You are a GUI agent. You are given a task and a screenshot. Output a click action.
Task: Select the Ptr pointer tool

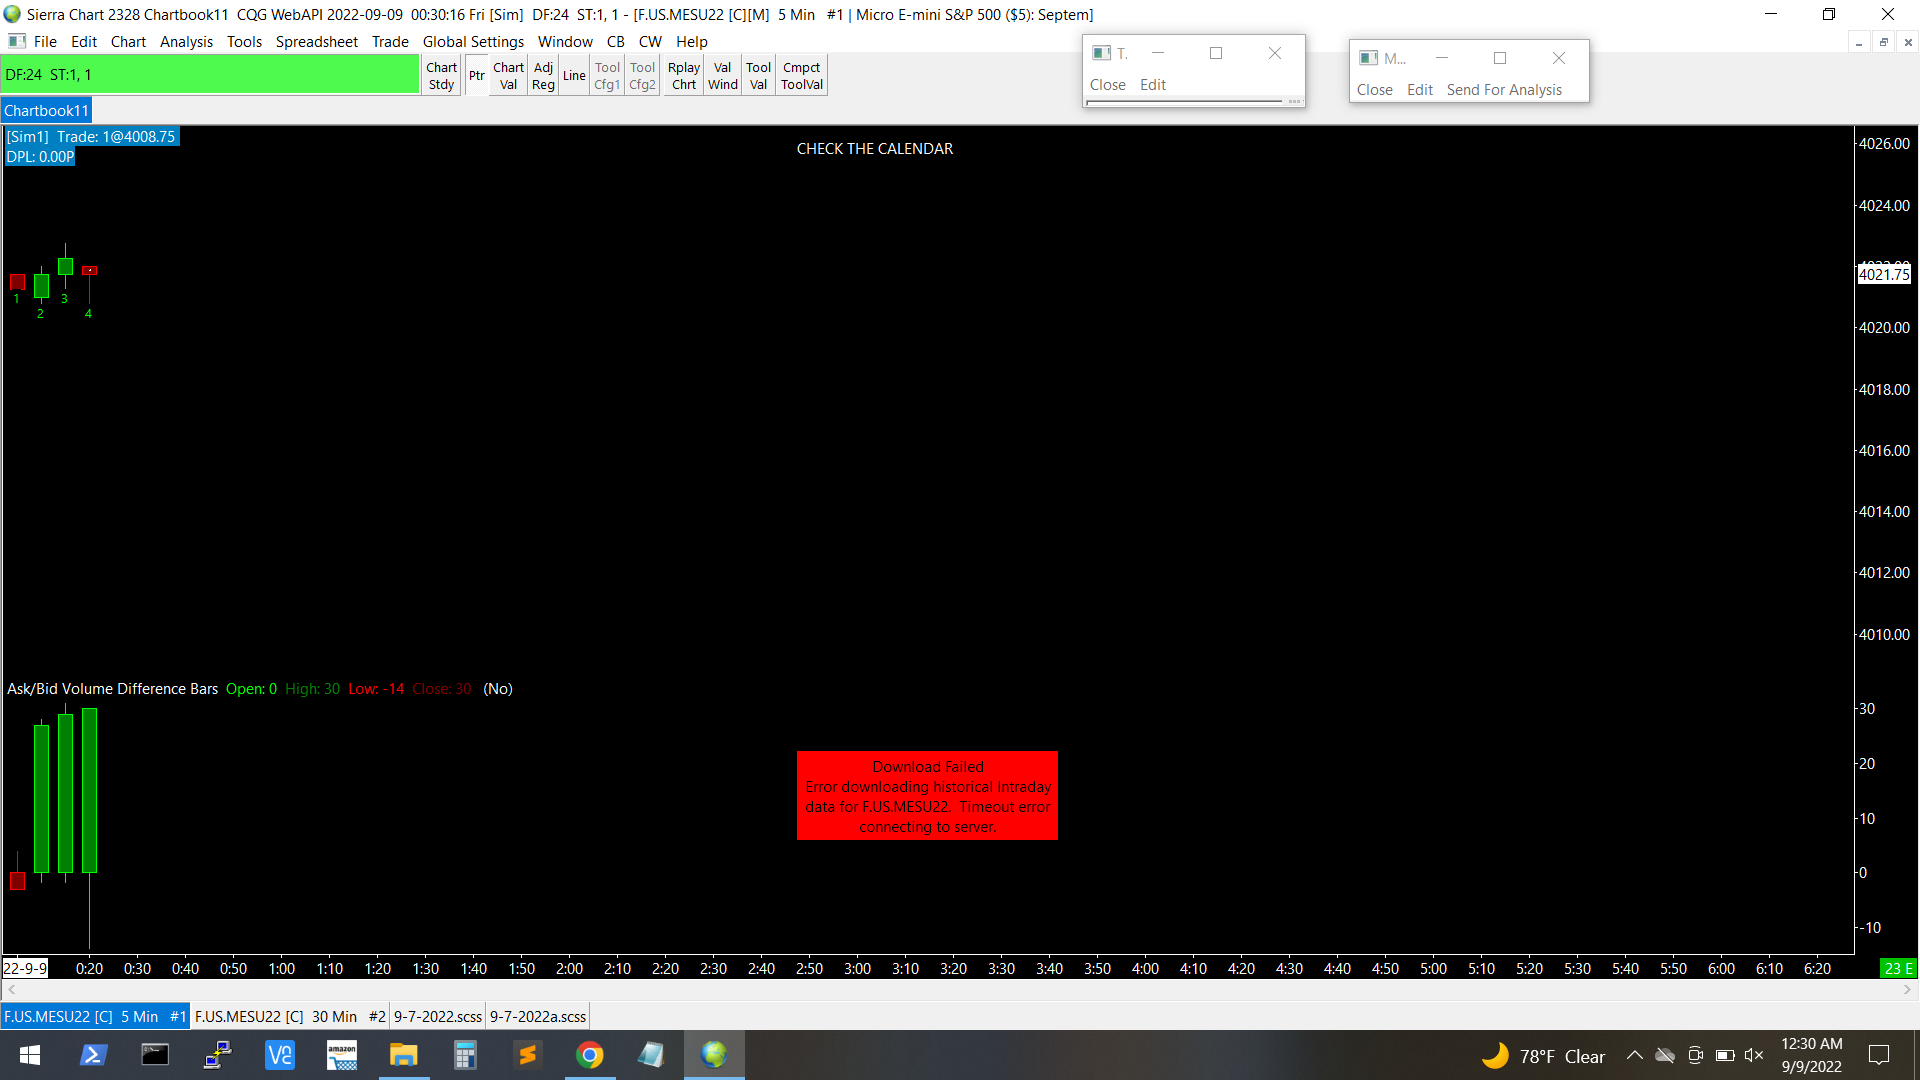[476, 76]
